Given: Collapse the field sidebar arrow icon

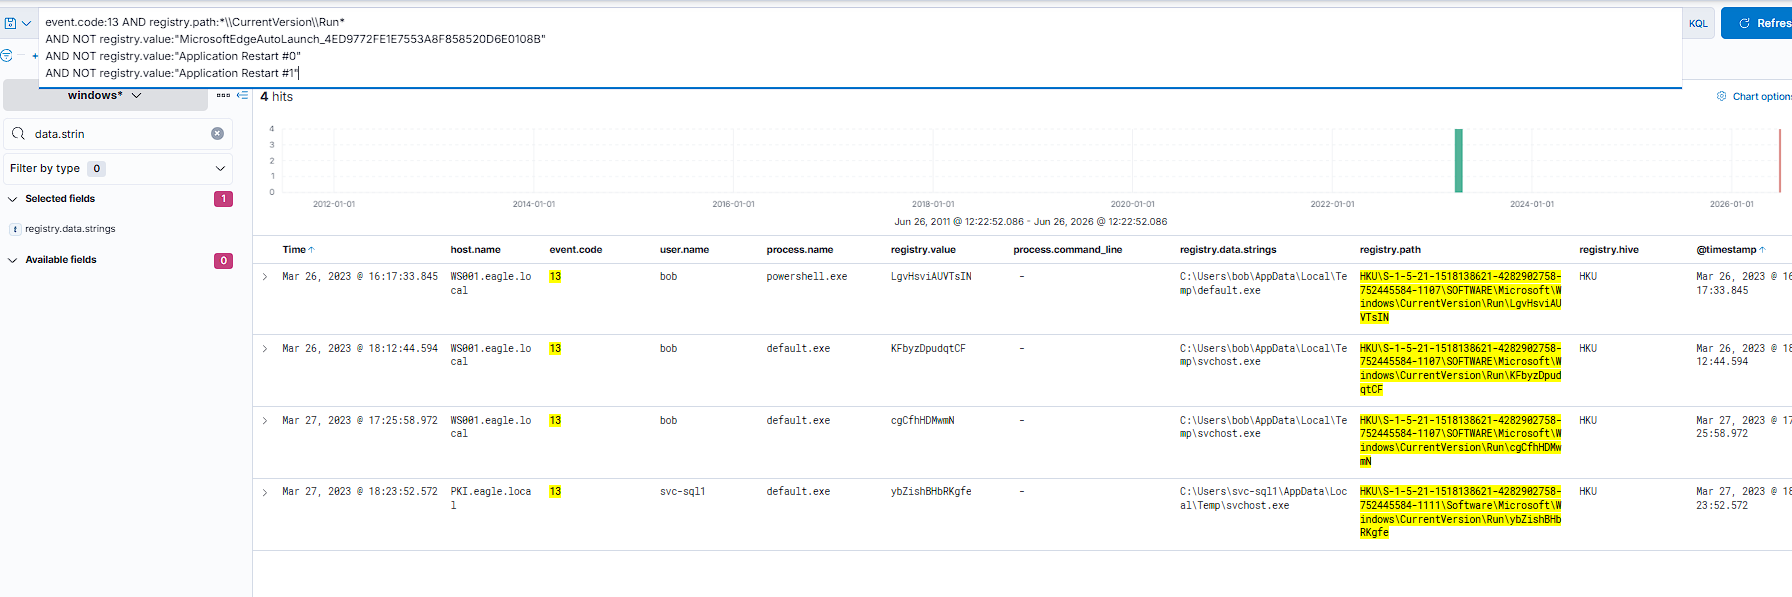Looking at the screenshot, I should [x=242, y=95].
